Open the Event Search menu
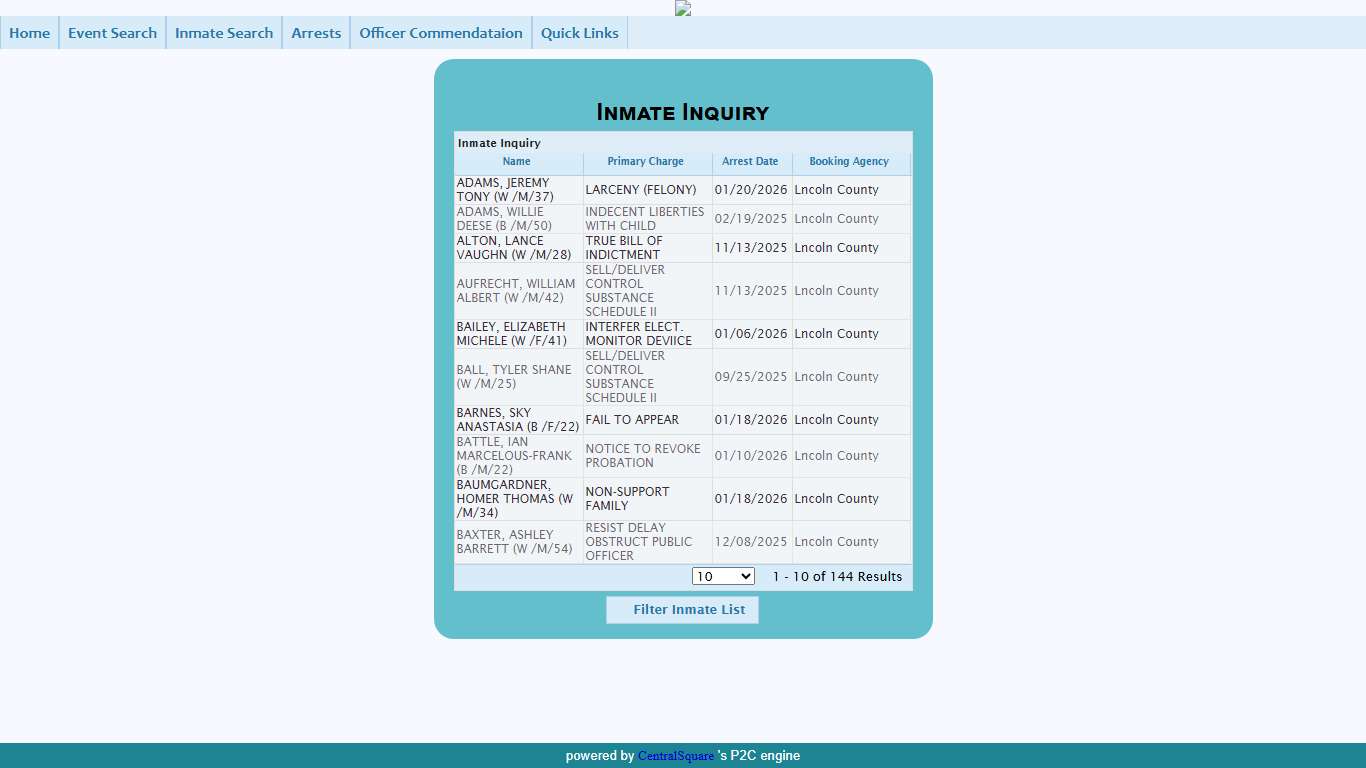The width and height of the screenshot is (1366, 768). (x=112, y=33)
